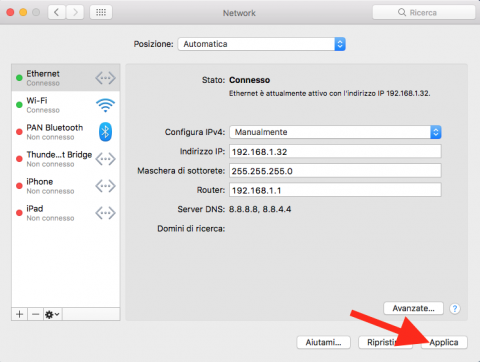The width and height of the screenshot is (480, 362).
Task: Open the gear actions menu
Action: pyautogui.click(x=52, y=314)
